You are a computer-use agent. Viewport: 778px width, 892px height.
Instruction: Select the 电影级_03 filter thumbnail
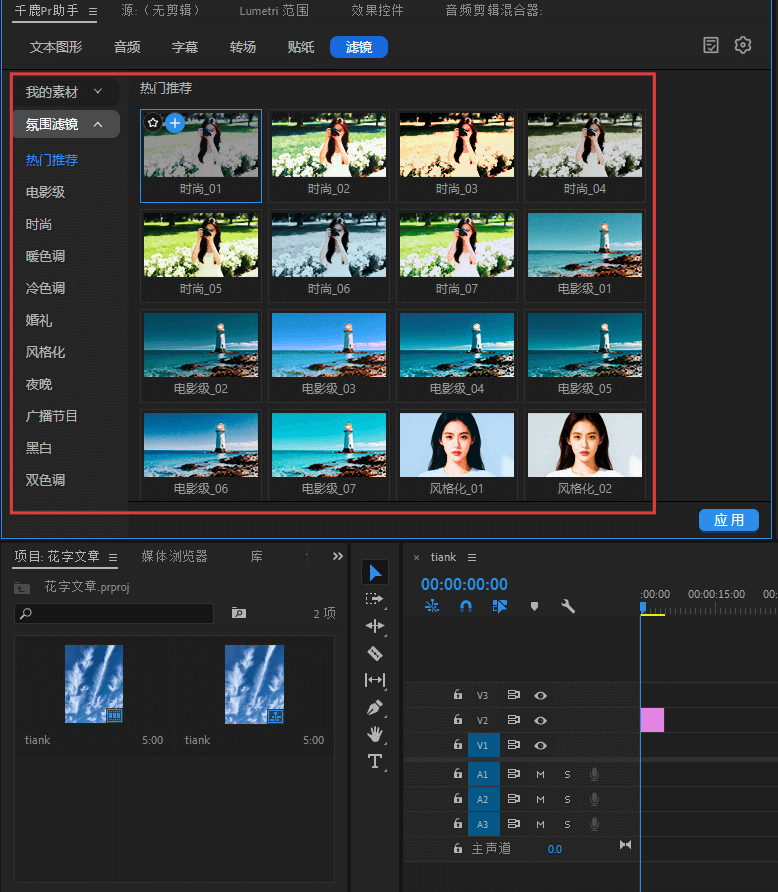coord(328,351)
